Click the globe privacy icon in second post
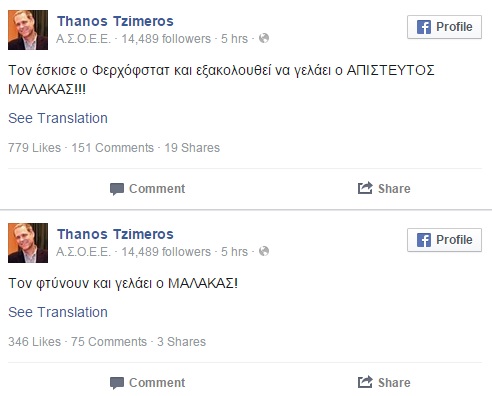The width and height of the screenshot is (492, 396). [264, 251]
